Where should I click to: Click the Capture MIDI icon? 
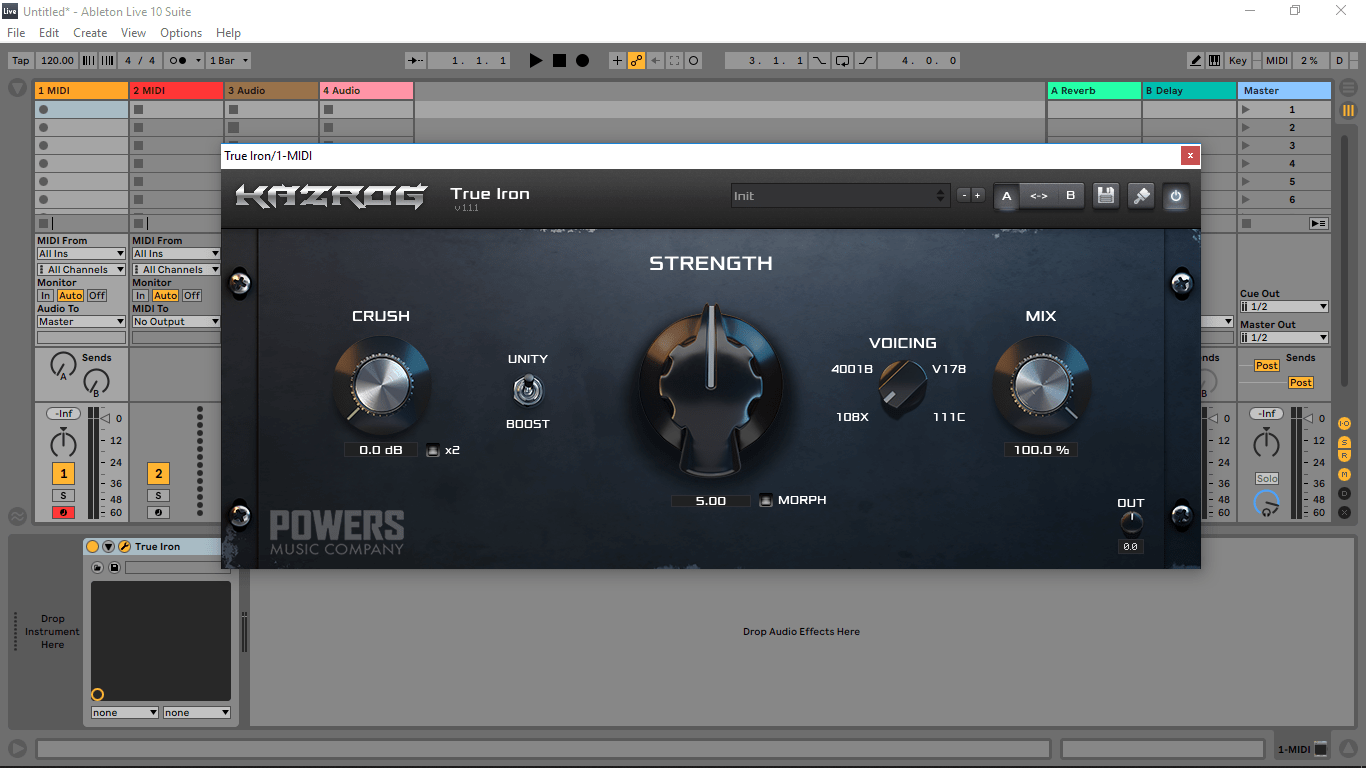tap(675, 60)
